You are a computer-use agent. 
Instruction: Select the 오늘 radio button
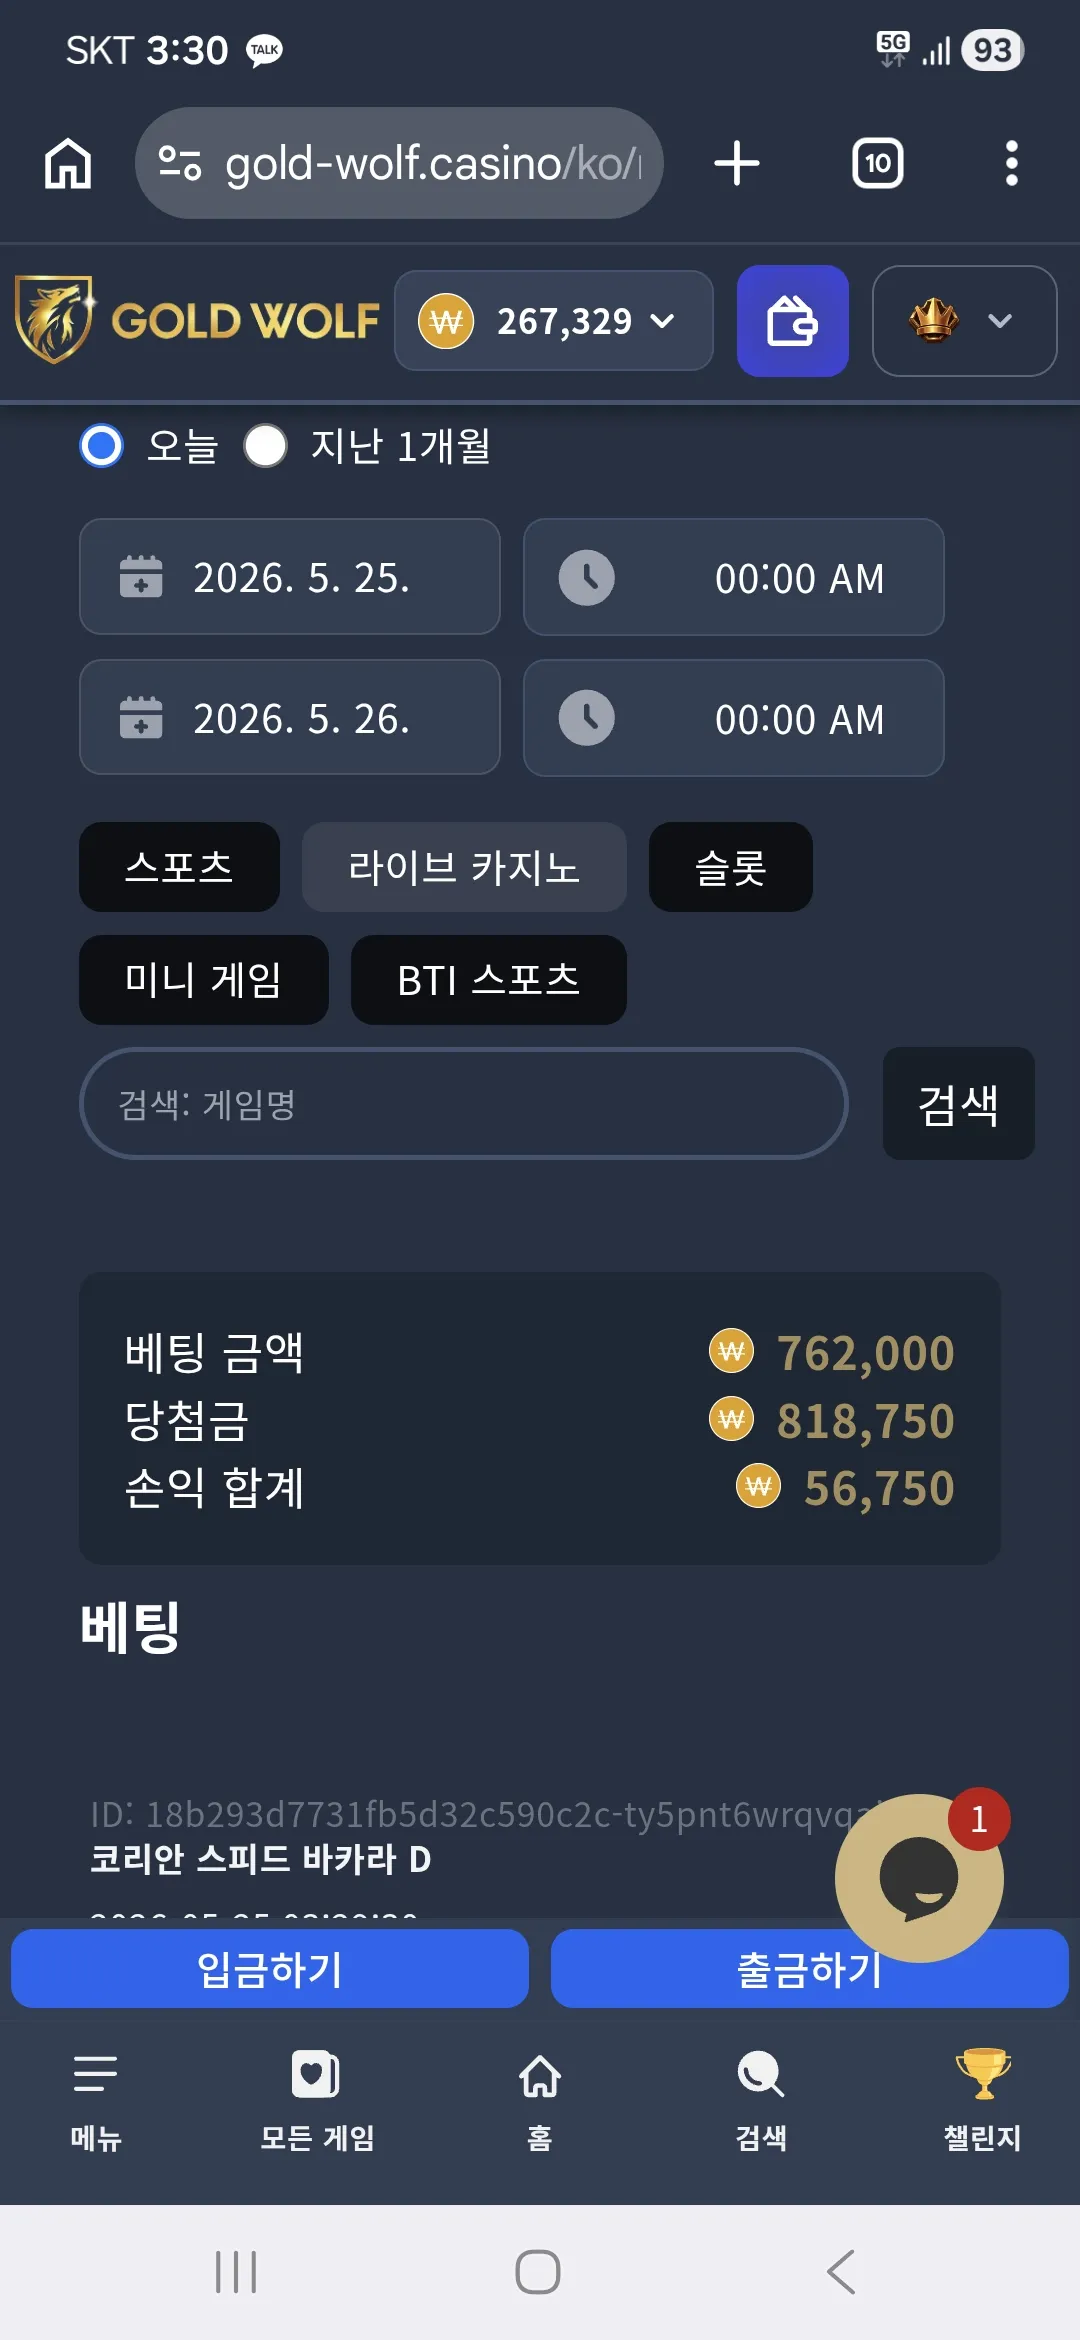pyautogui.click(x=102, y=446)
